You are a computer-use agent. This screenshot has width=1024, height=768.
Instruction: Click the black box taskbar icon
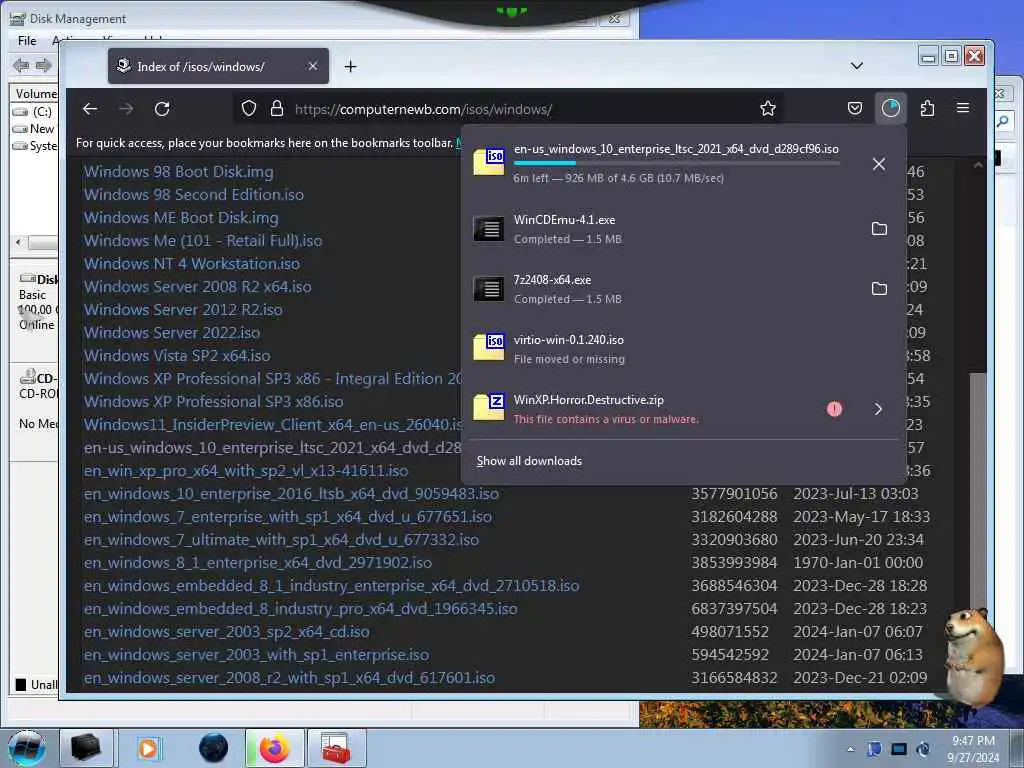click(x=86, y=748)
